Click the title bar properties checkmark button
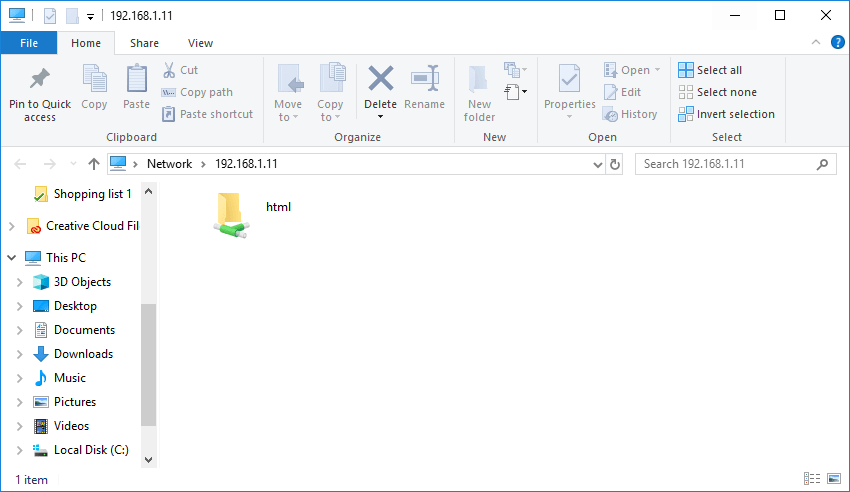 pyautogui.click(x=50, y=16)
